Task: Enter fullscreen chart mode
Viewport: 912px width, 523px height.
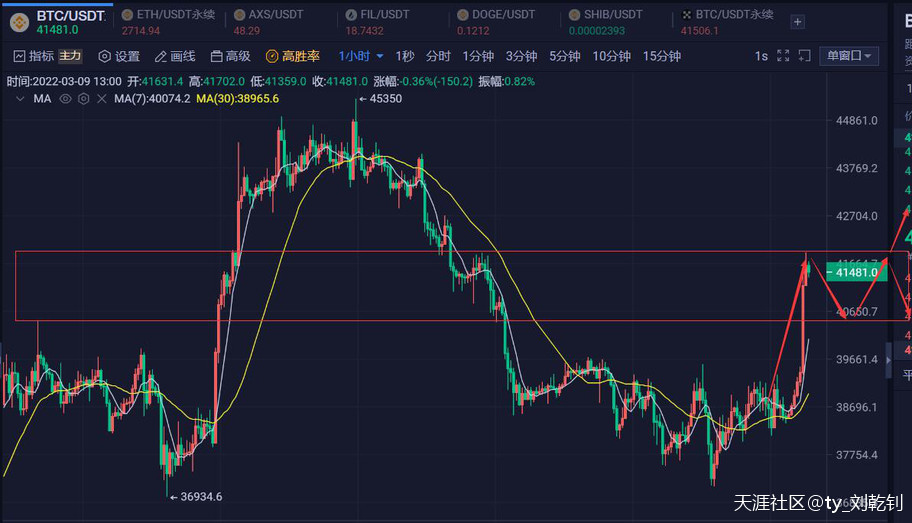Action: (783, 56)
